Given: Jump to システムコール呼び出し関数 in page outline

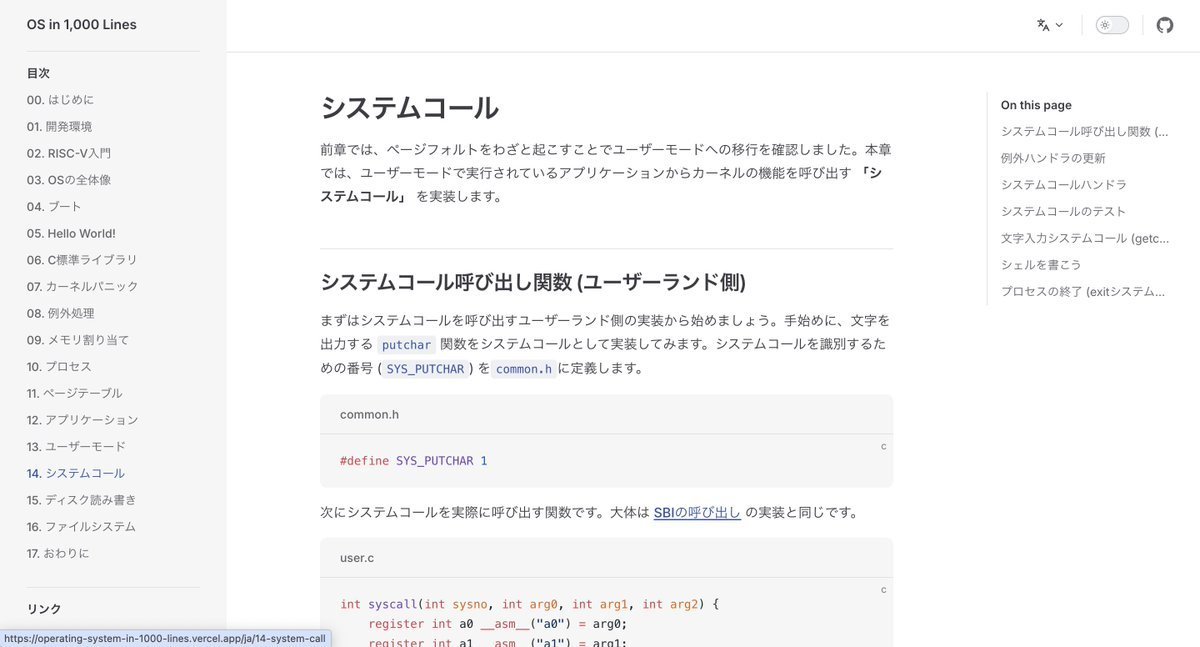Looking at the screenshot, I should 1085,131.
